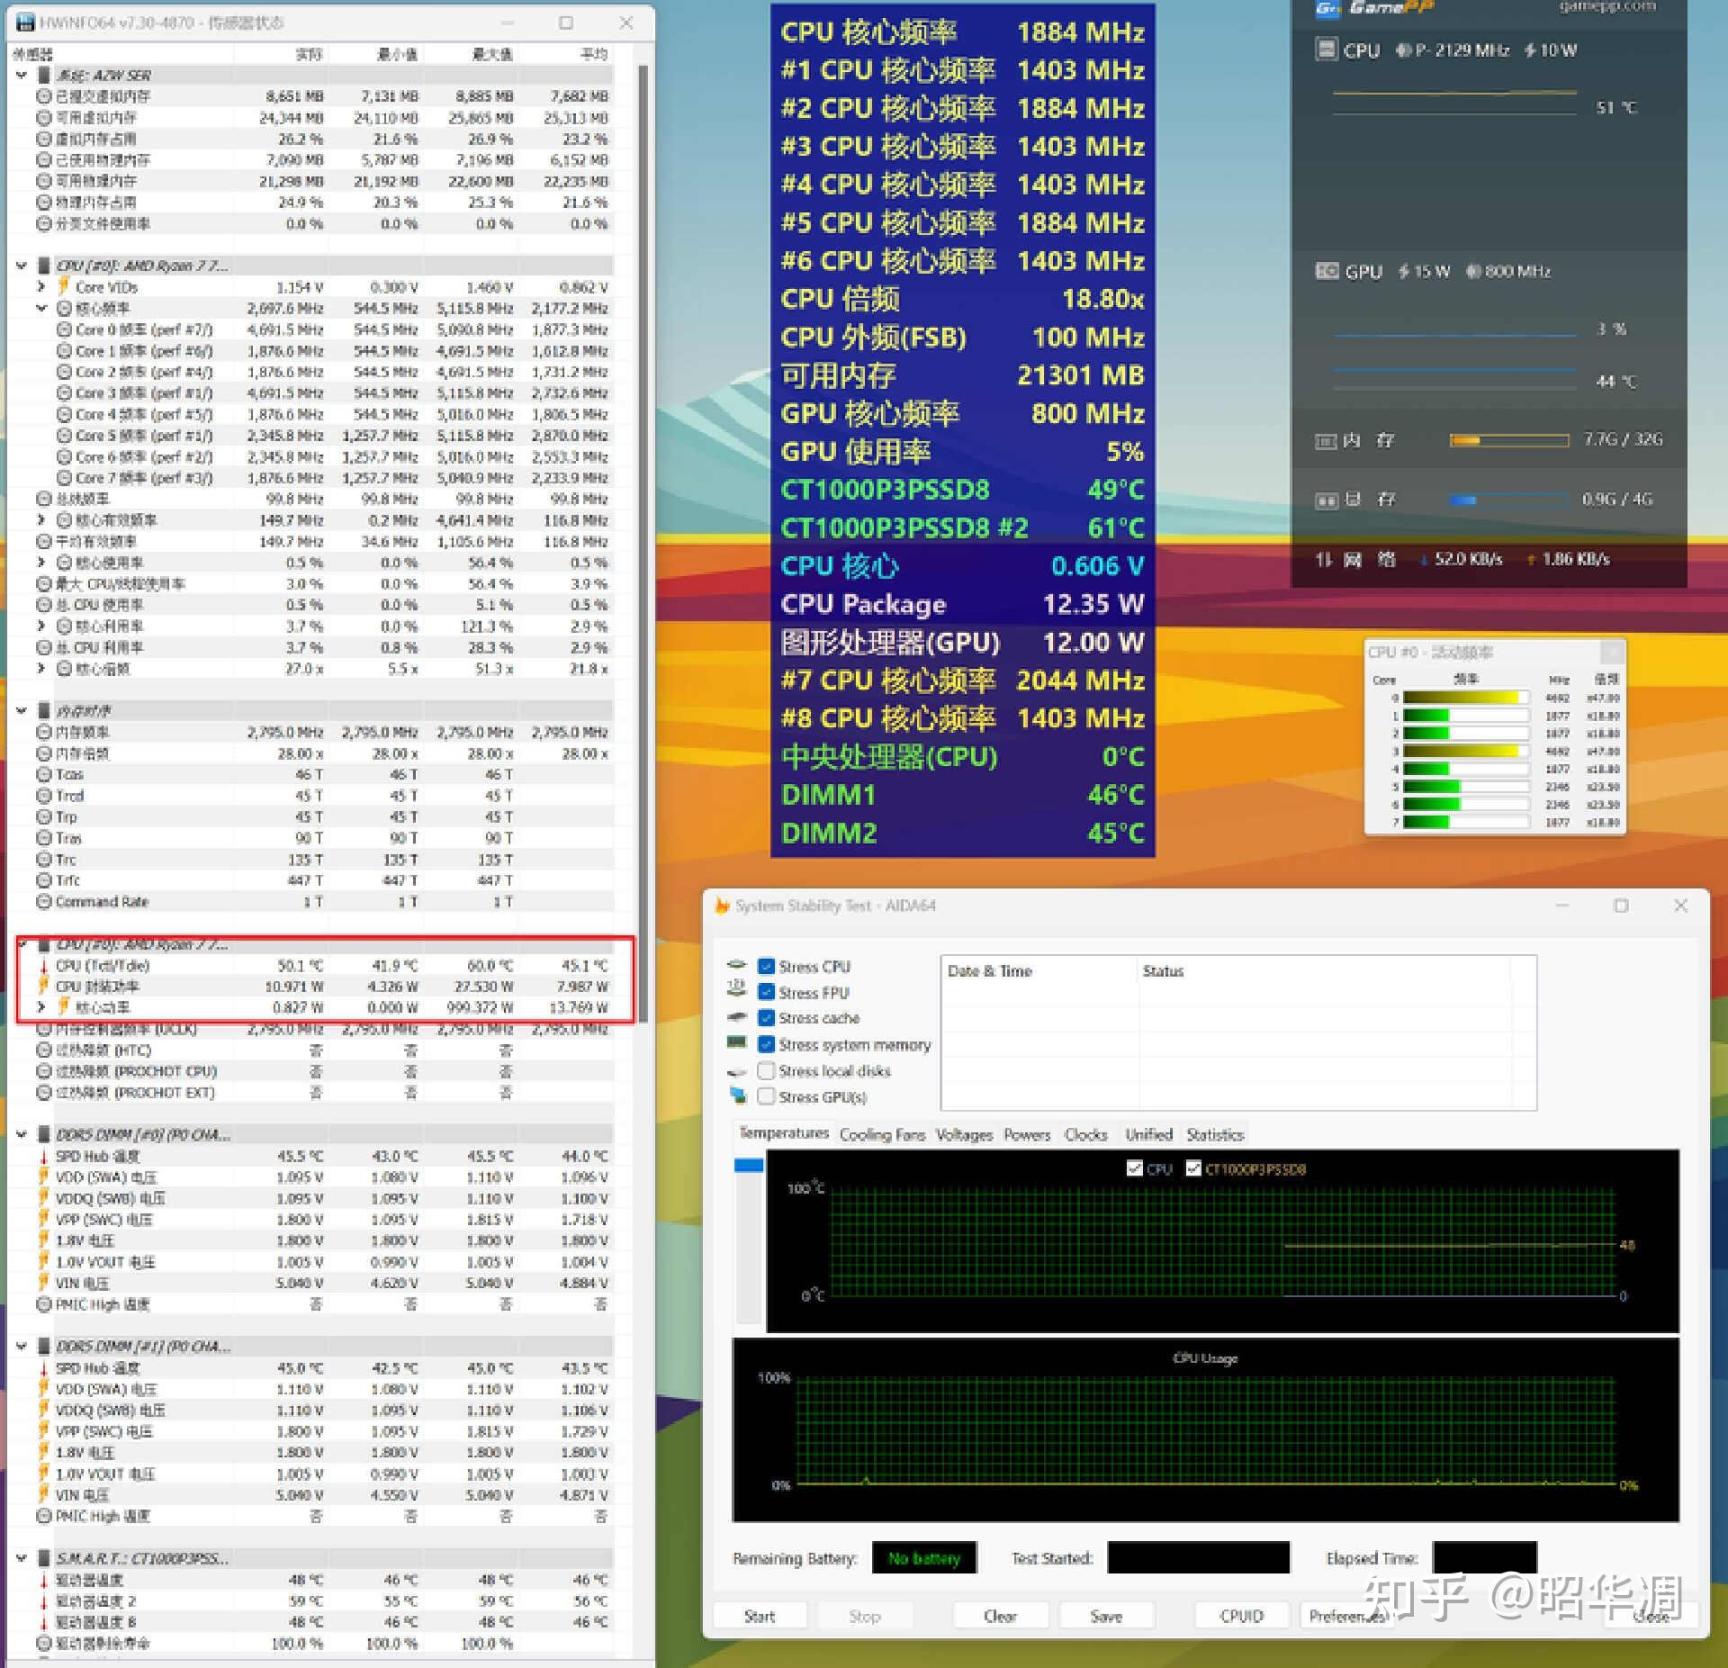Open the Cooling Fans tab
The width and height of the screenshot is (1728, 1668).
pyautogui.click(x=882, y=1134)
